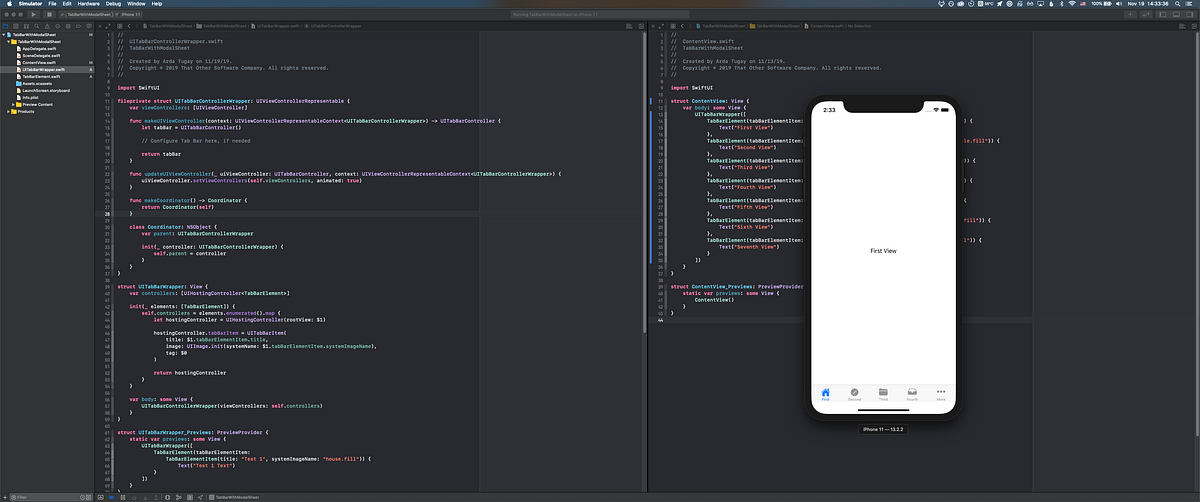Click UITabBarControllerWrapper symbol in jump bar

(x=331, y=26)
